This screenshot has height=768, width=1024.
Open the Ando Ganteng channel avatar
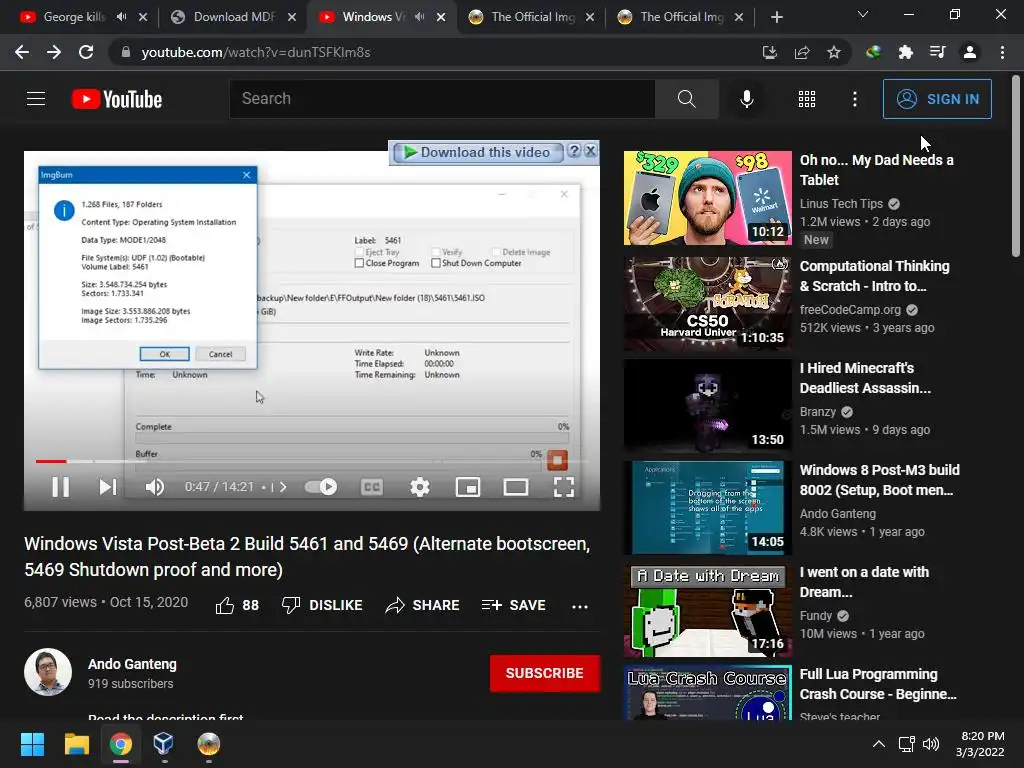coord(48,672)
